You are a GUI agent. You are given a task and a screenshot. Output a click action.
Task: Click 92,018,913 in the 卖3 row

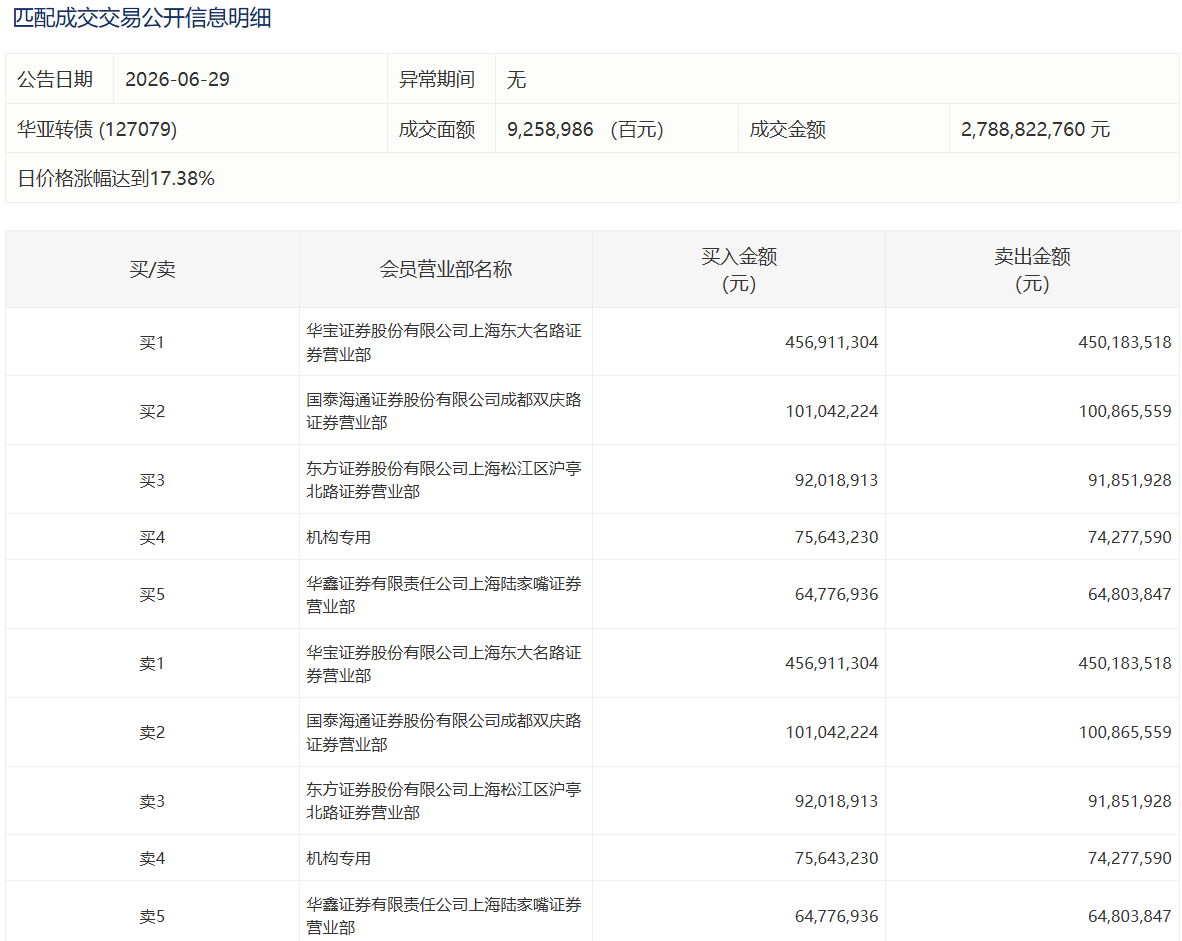point(836,802)
